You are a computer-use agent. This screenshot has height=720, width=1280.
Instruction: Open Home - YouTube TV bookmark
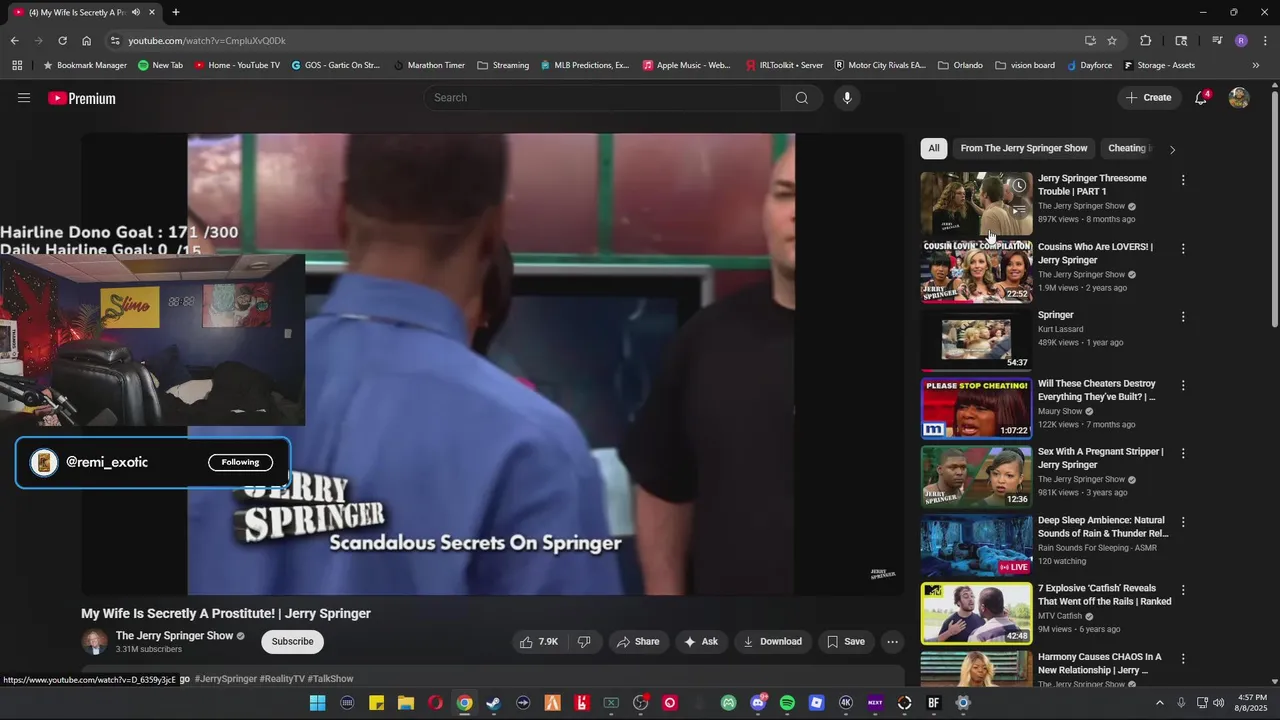236,65
